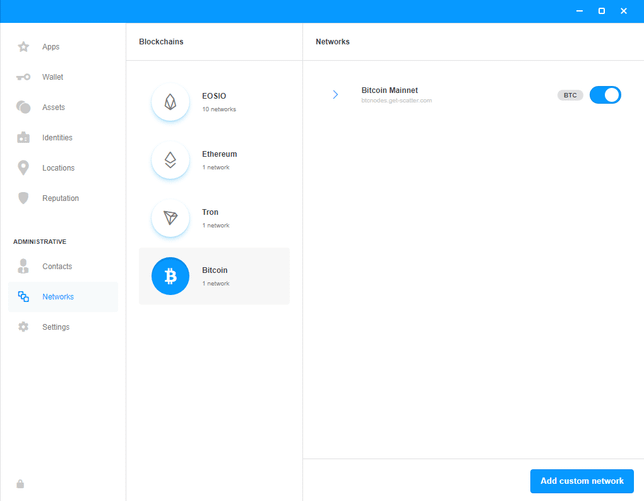Viewport: 644px width, 501px height.
Task: Click the Ethereum diamond logo icon
Action: click(x=170, y=160)
